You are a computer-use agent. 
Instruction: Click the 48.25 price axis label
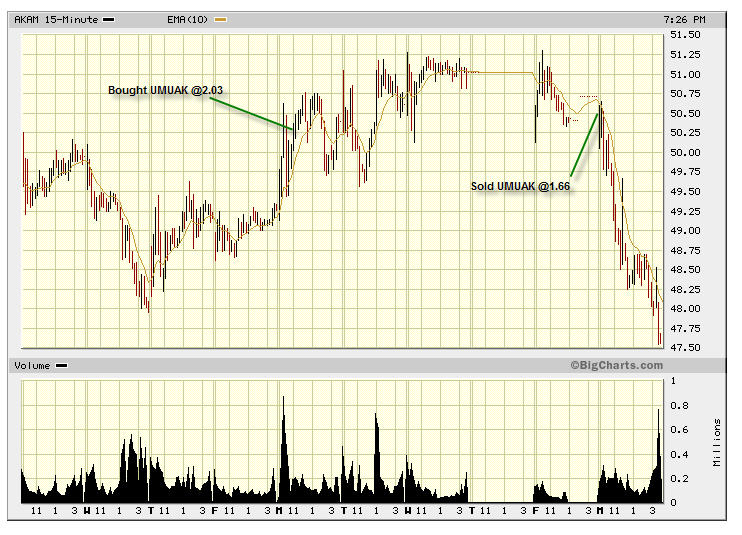[685, 289]
